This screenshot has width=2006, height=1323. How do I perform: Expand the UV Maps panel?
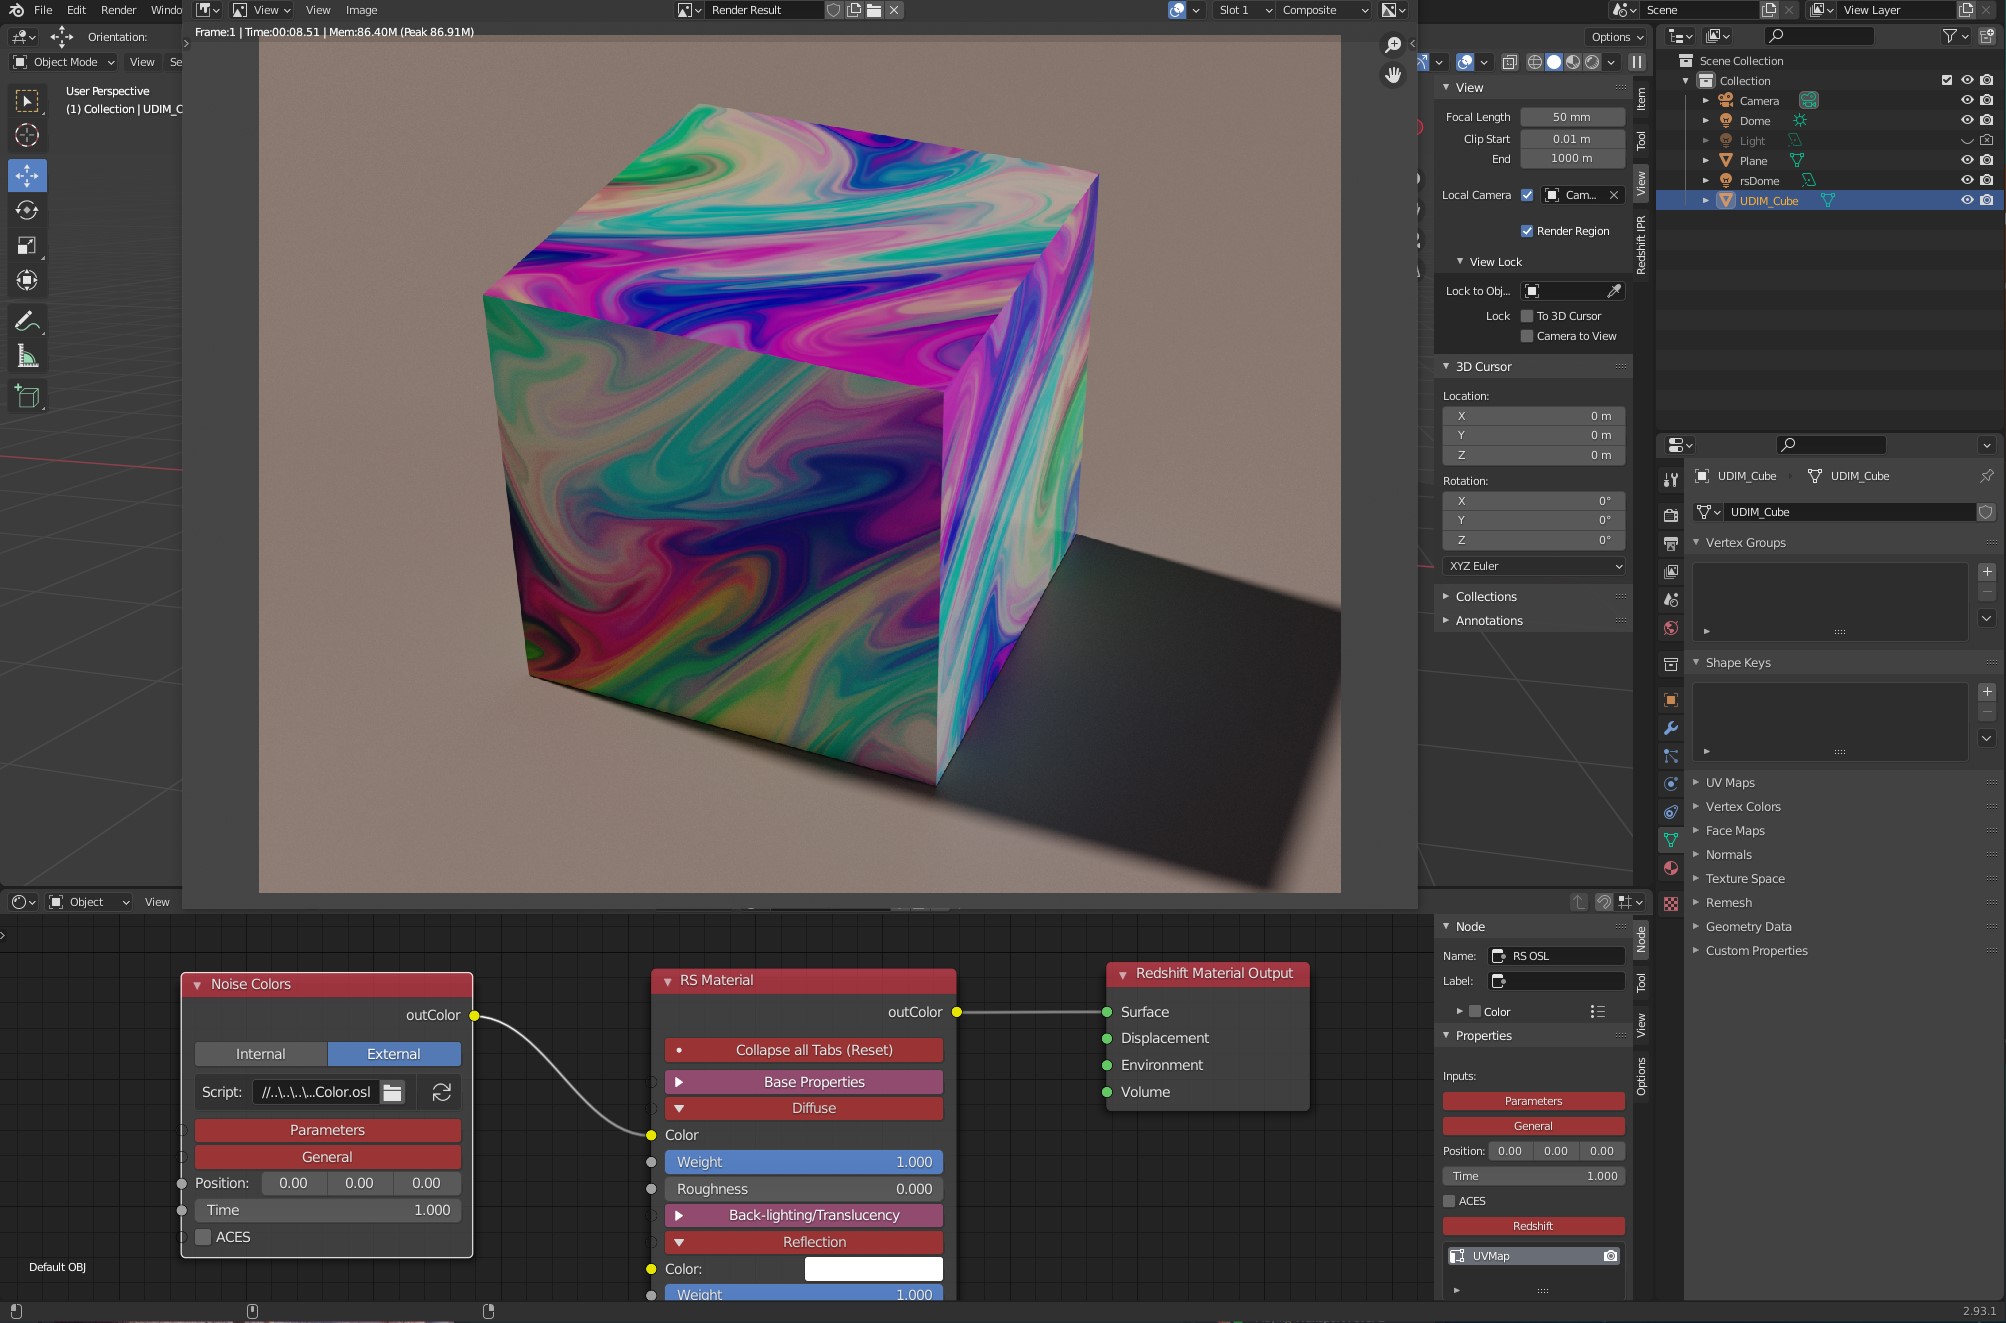coord(1730,782)
